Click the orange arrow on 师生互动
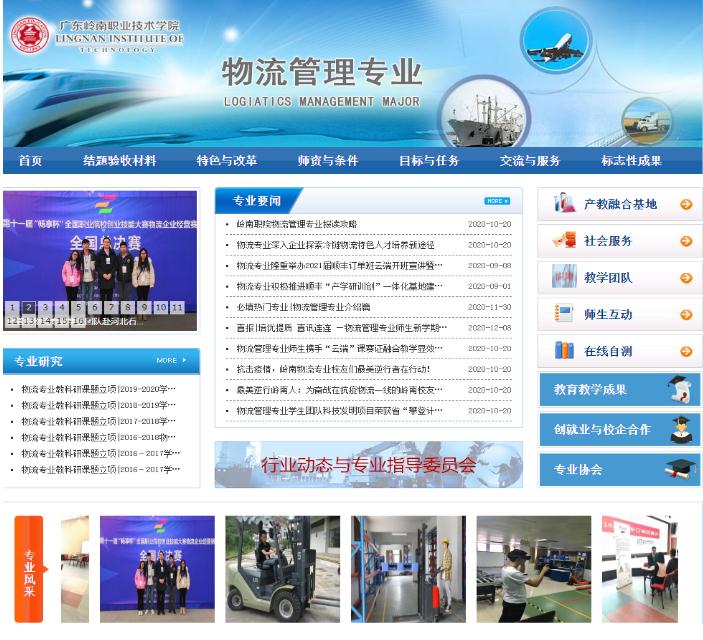 click(x=686, y=314)
